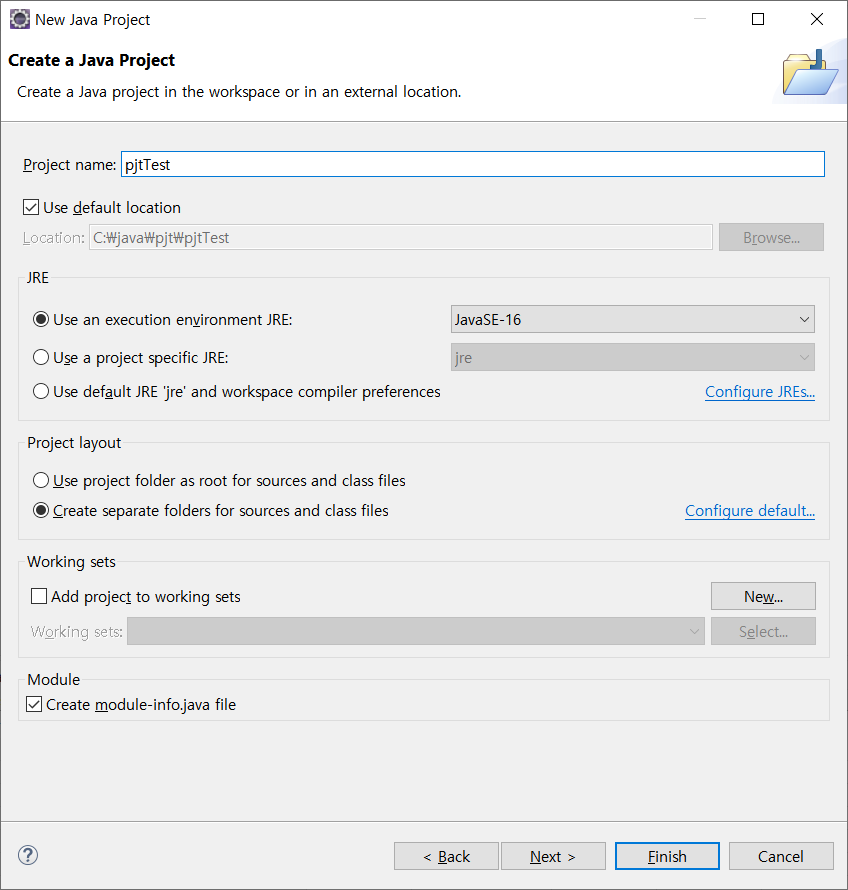Image resolution: width=848 pixels, height=890 pixels.
Task: Open the Configure default... link
Action: [750, 511]
